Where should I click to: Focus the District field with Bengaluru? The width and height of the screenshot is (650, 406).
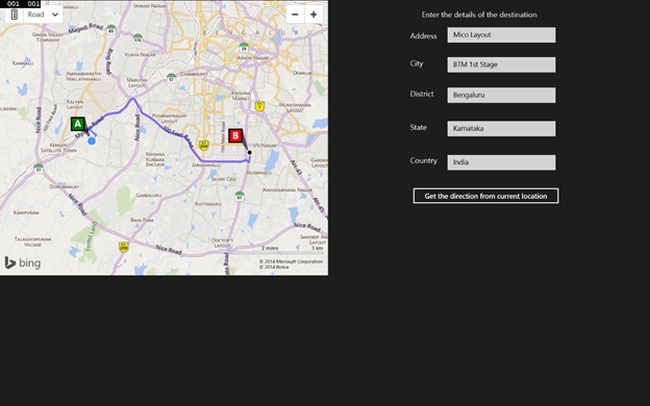pyautogui.click(x=501, y=95)
